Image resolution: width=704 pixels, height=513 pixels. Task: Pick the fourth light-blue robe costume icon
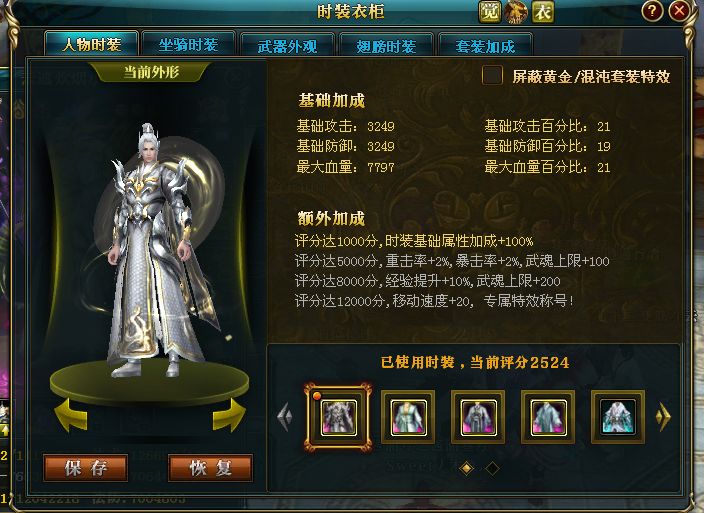pyautogui.click(x=548, y=417)
